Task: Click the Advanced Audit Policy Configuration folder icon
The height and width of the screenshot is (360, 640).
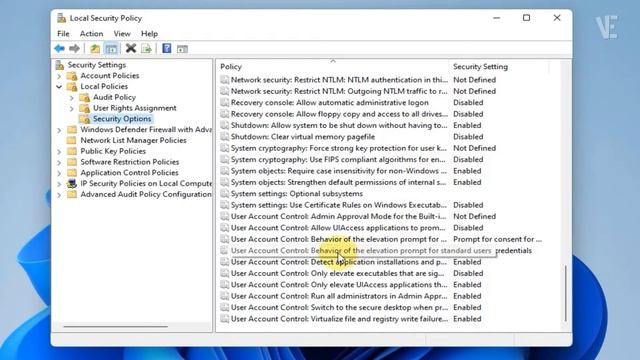Action: pos(72,195)
